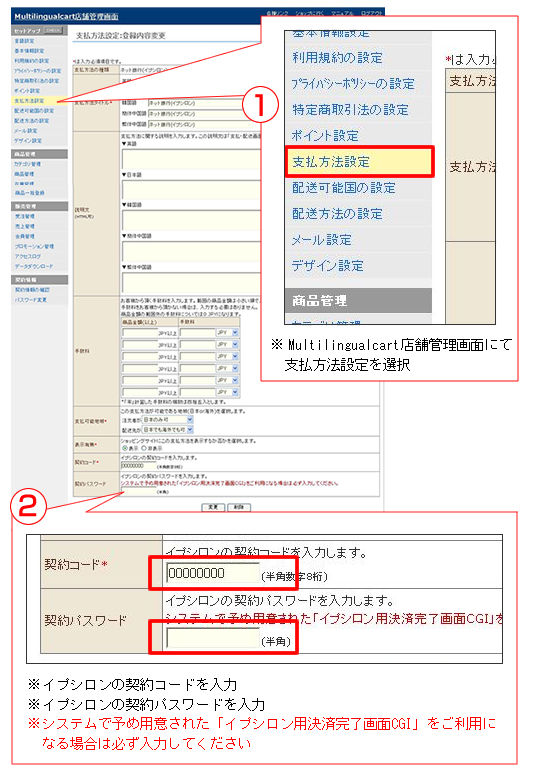Click the ▼簡体中国語 description text area

191,251
